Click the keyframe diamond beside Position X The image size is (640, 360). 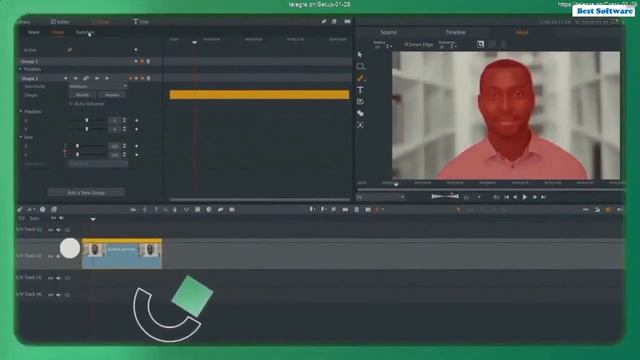(136, 120)
